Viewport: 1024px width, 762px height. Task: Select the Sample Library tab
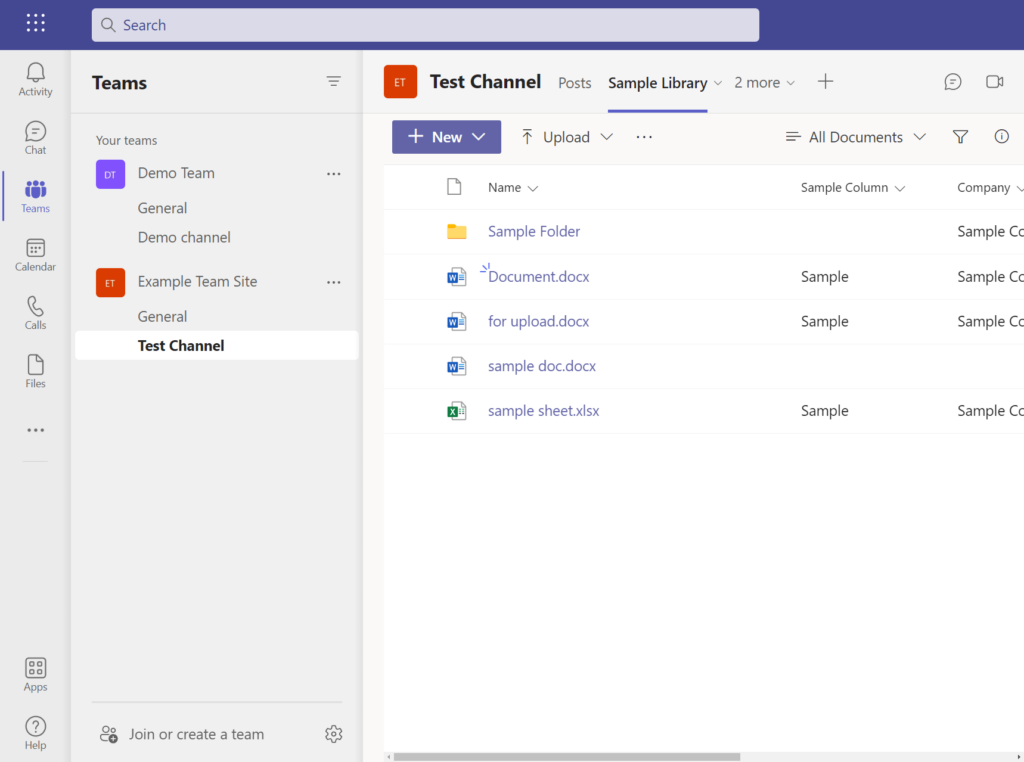tap(658, 83)
